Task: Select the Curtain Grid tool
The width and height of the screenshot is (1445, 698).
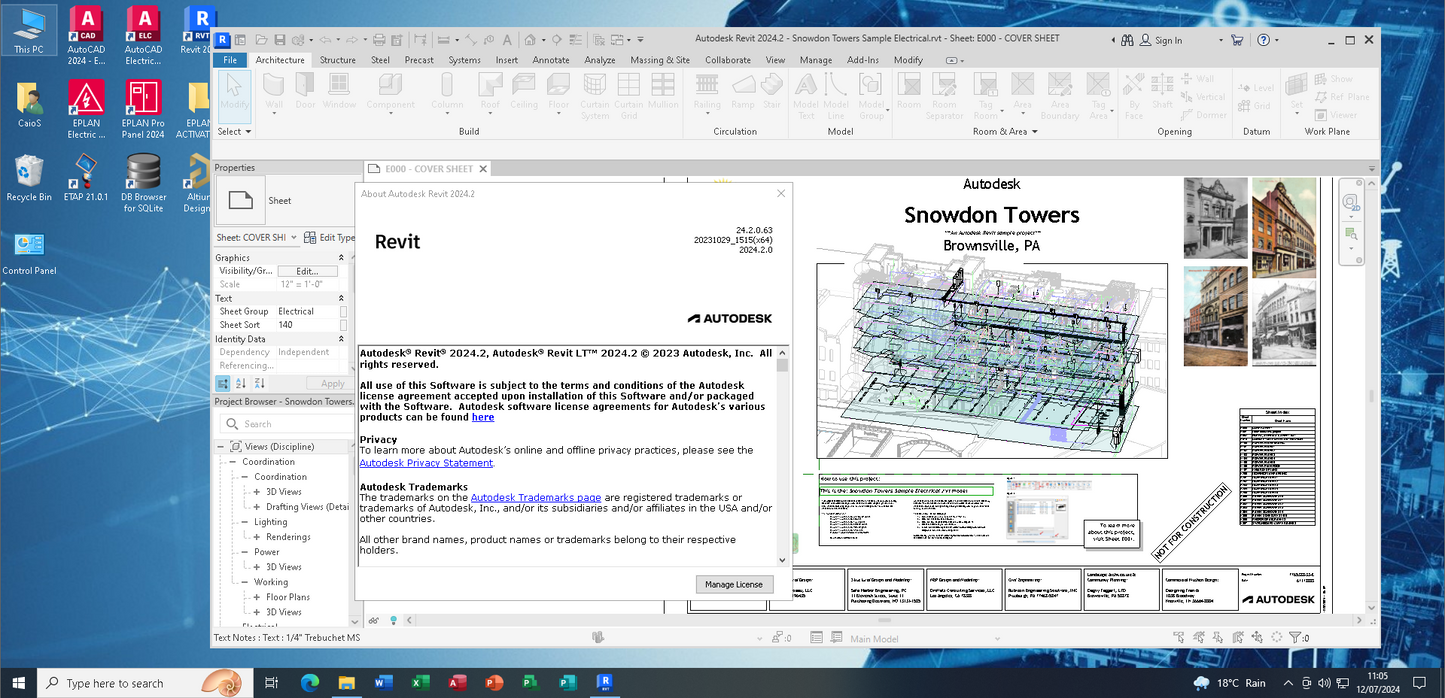Action: [629, 97]
